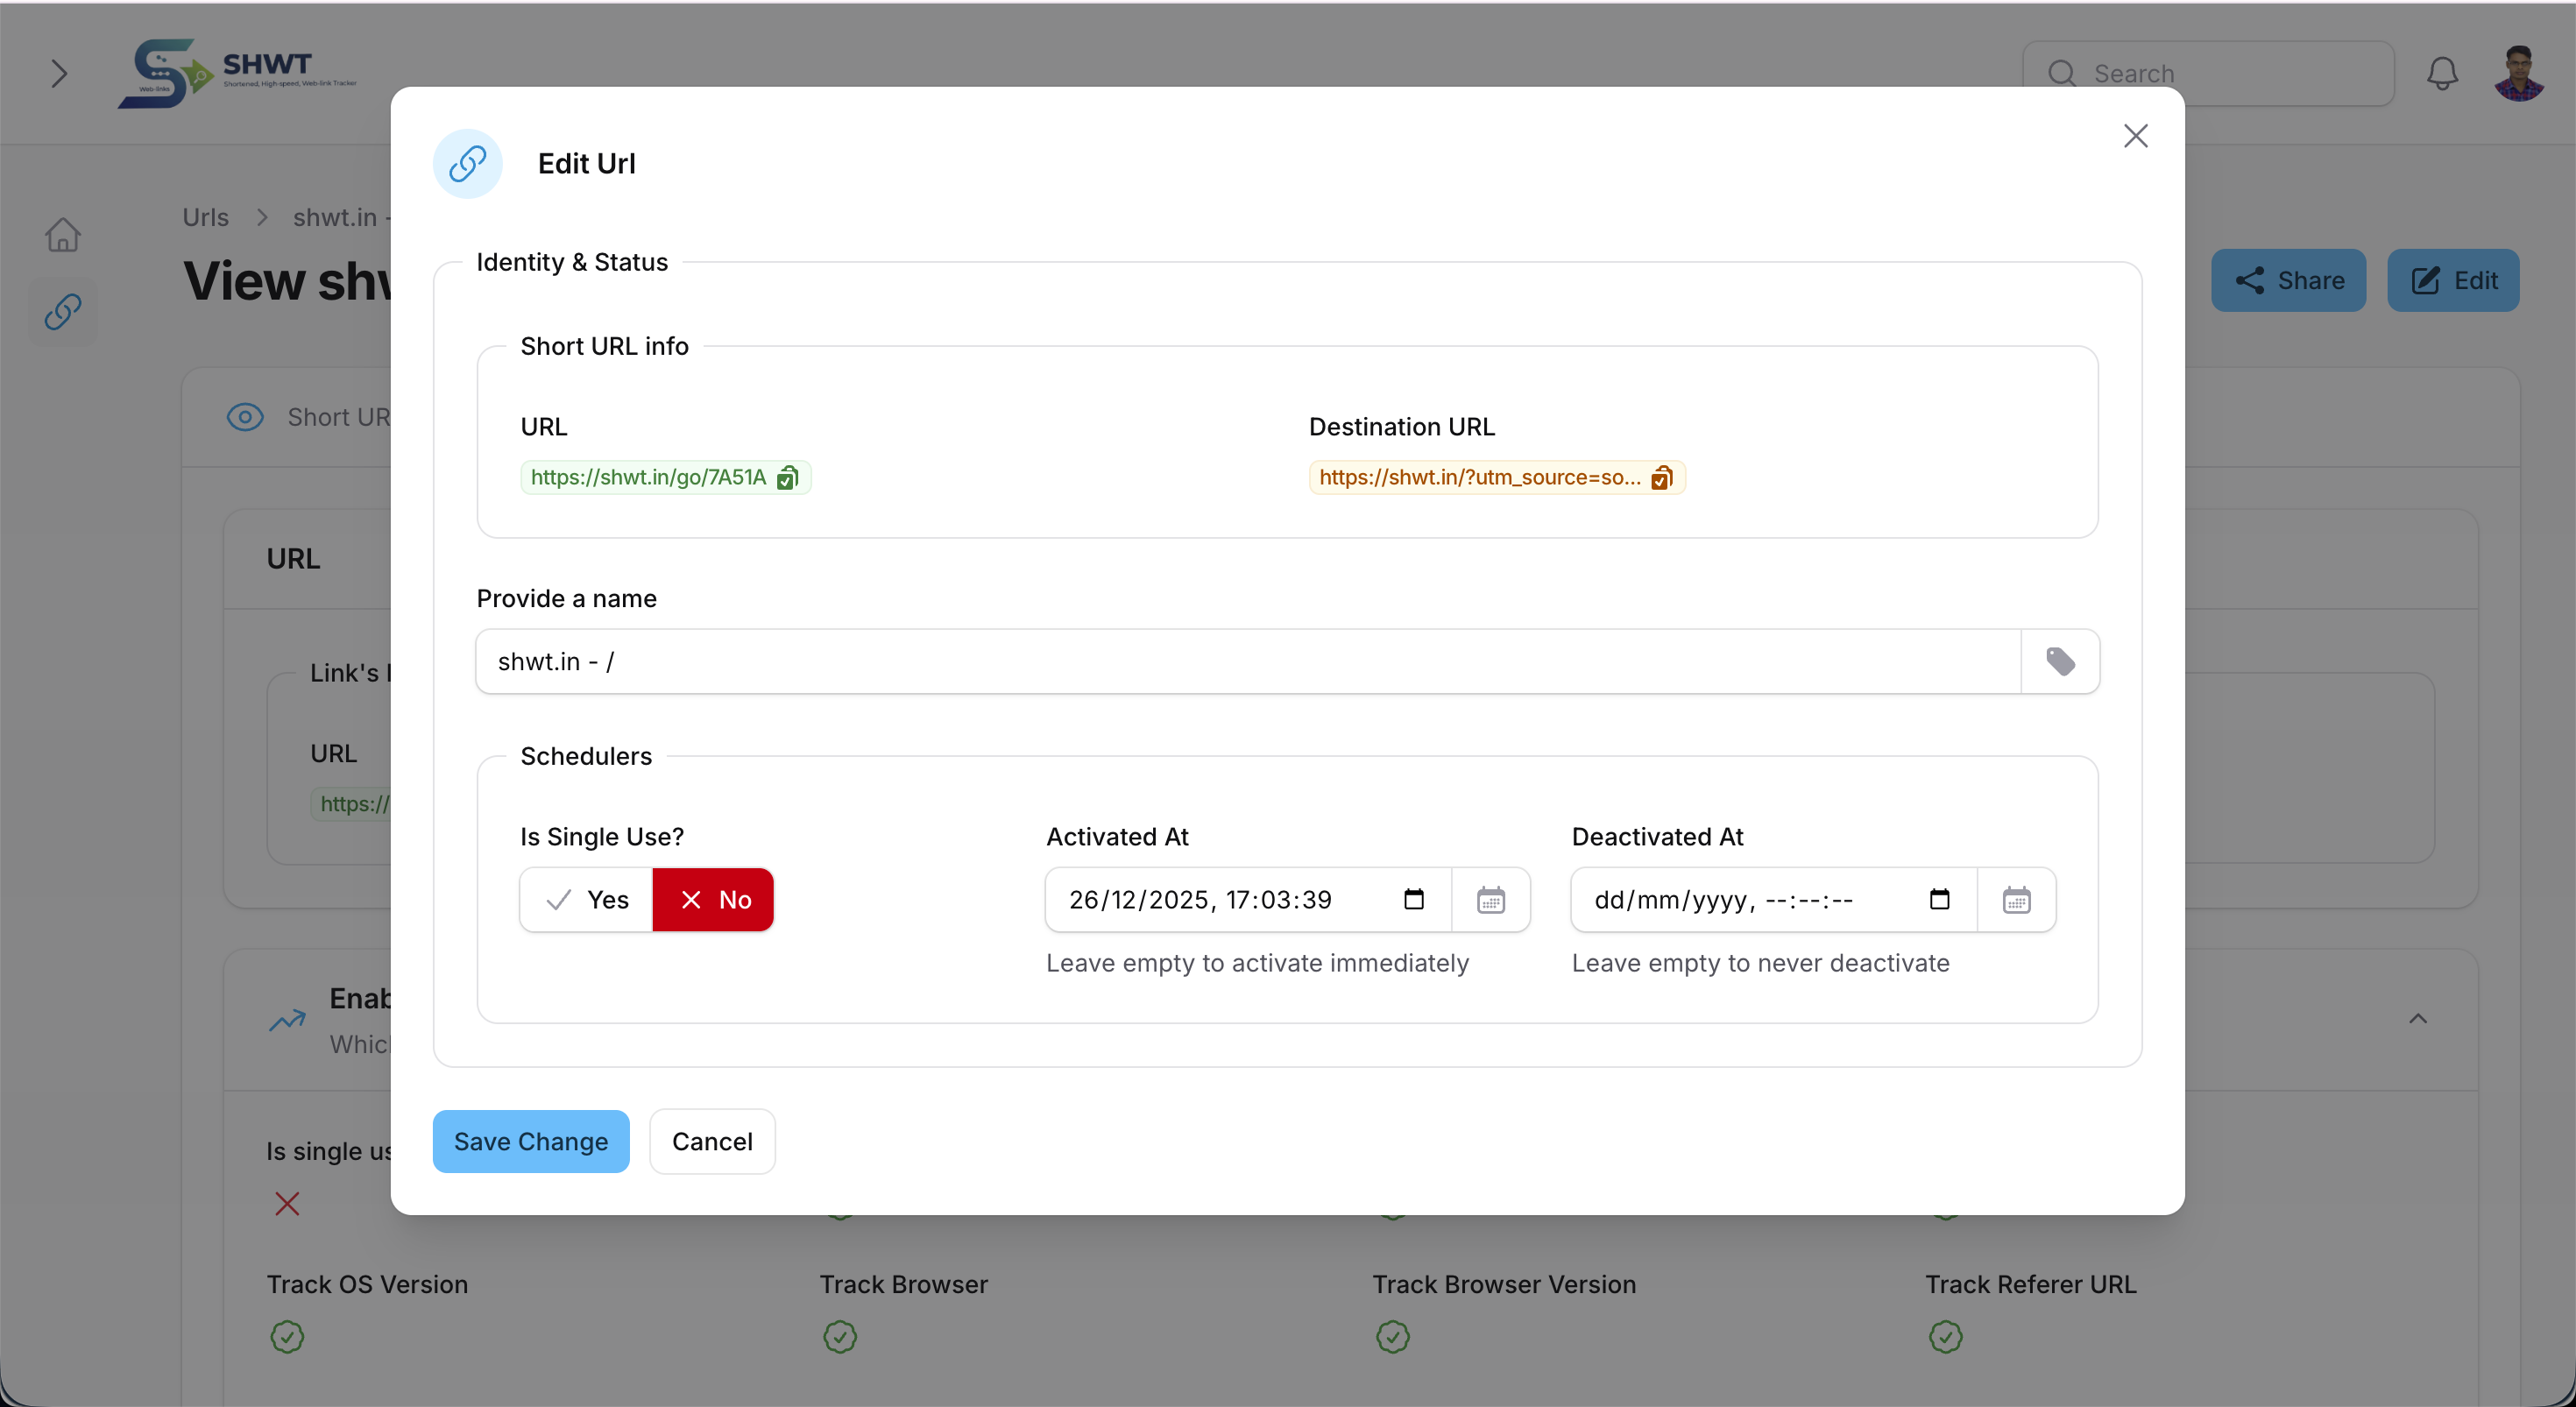
Task: Close the Edit Url modal with X
Action: click(x=2135, y=136)
